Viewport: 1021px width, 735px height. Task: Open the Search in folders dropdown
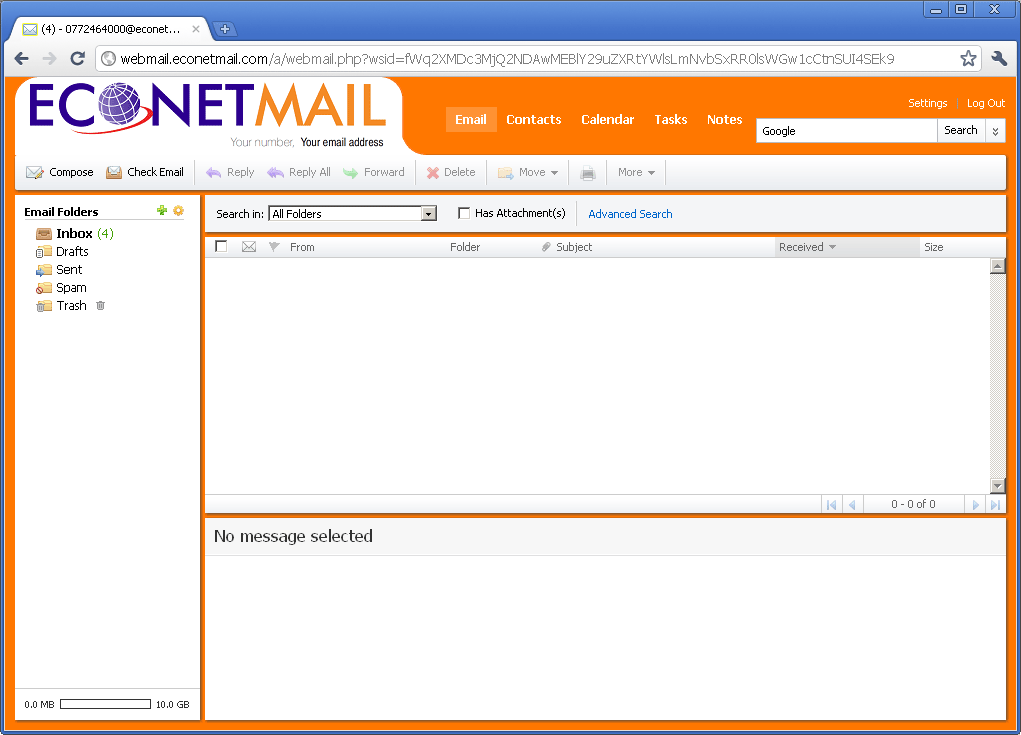pyautogui.click(x=429, y=213)
